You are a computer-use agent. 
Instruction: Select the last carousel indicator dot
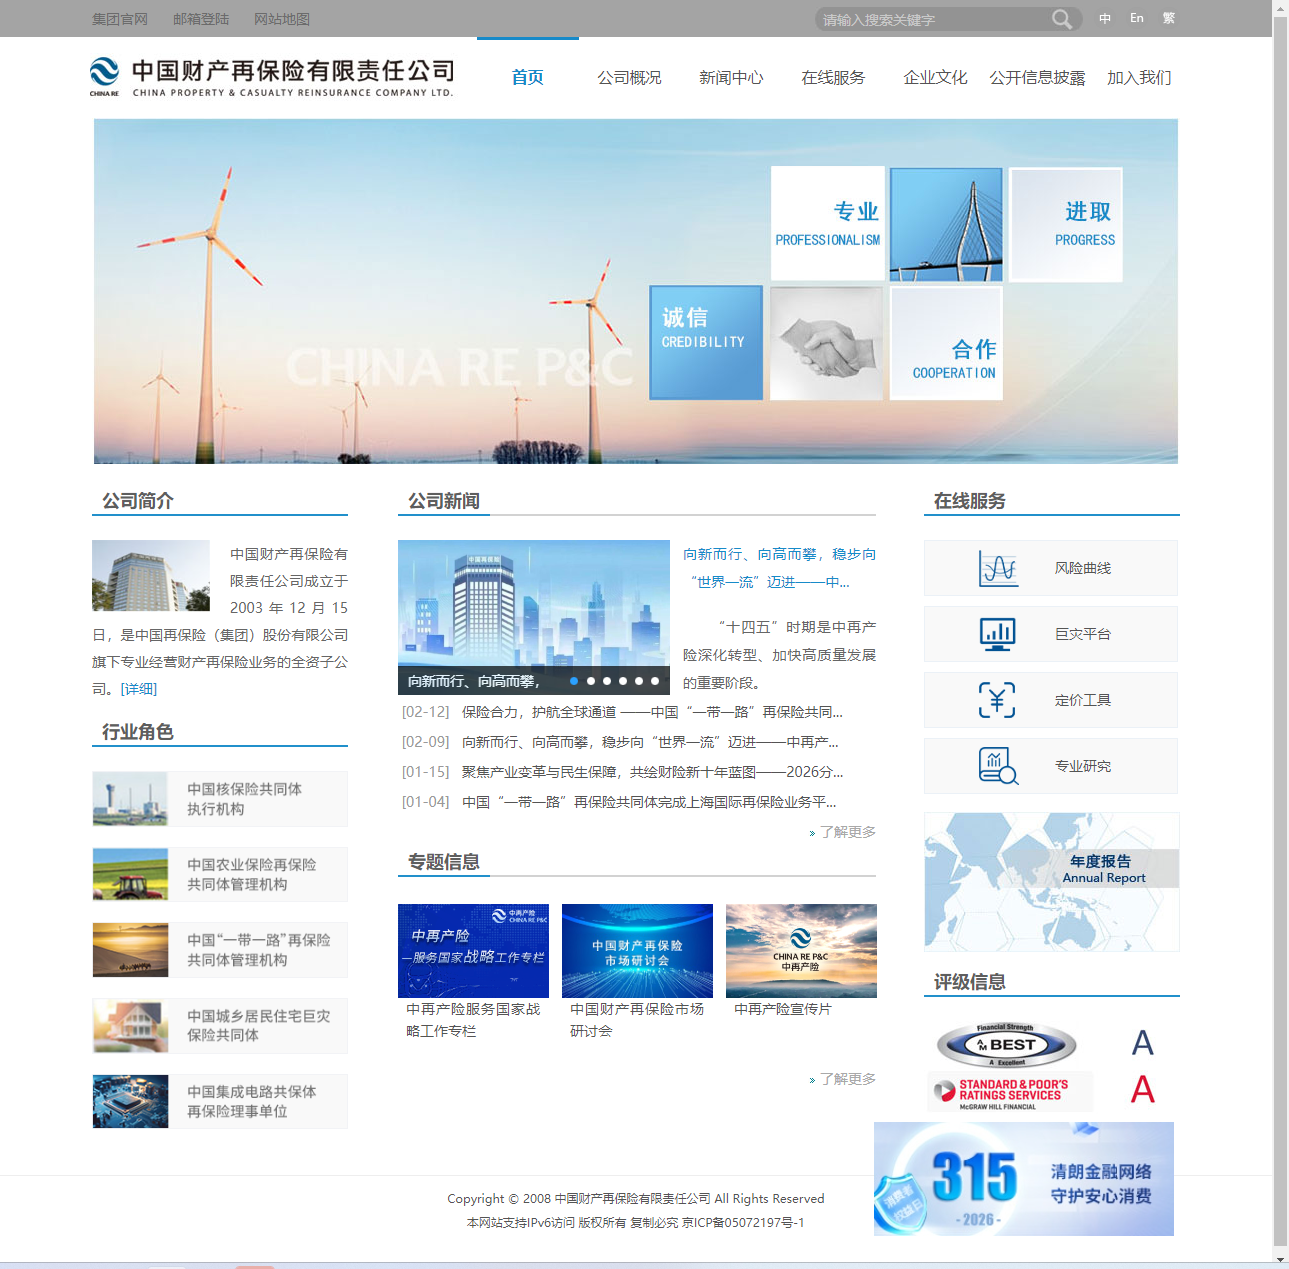click(655, 681)
